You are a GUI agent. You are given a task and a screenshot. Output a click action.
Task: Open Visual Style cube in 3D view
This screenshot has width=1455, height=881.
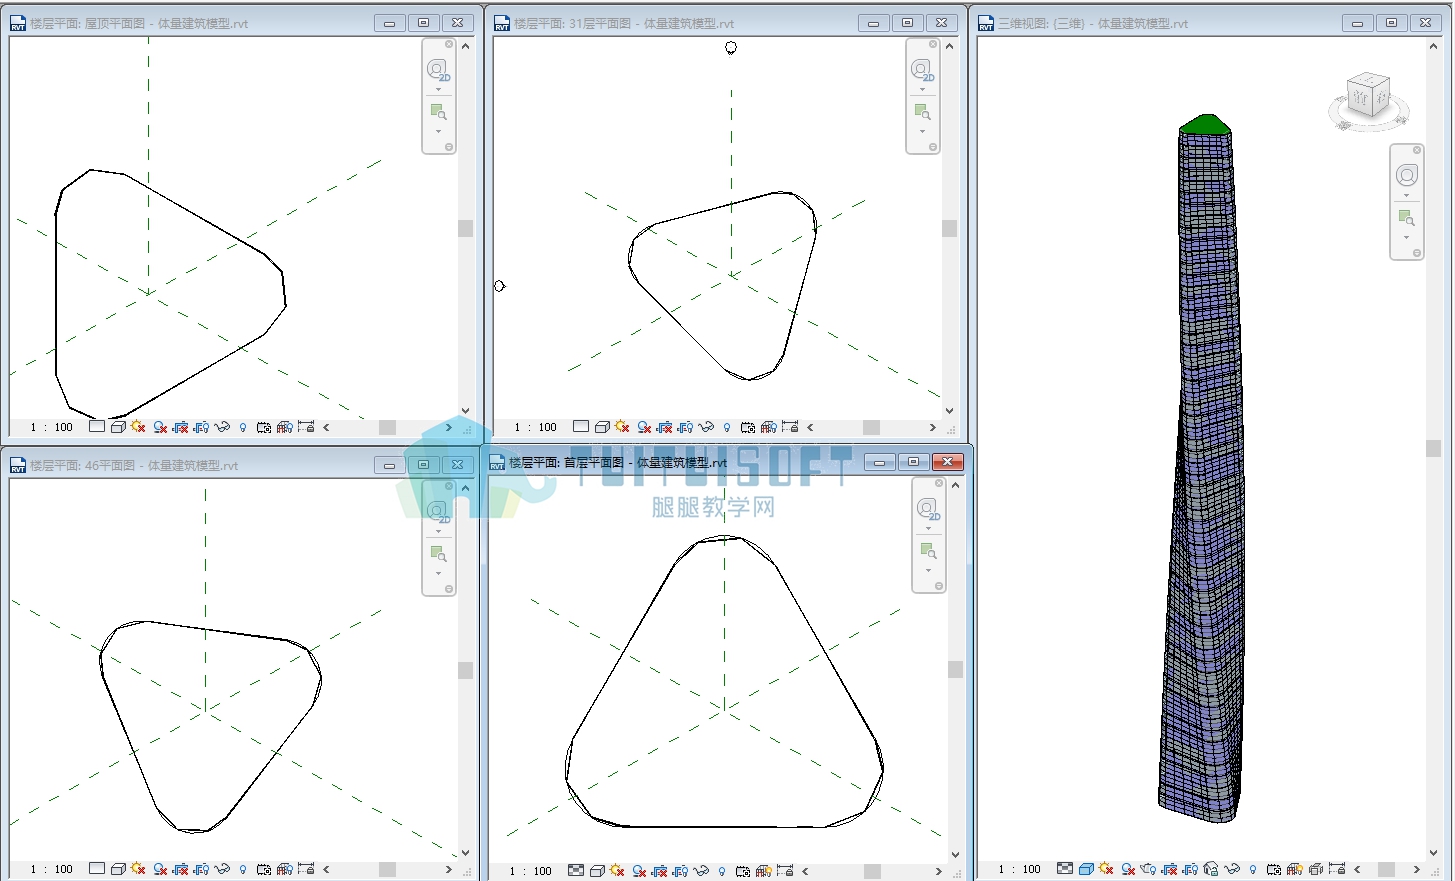point(1086,869)
